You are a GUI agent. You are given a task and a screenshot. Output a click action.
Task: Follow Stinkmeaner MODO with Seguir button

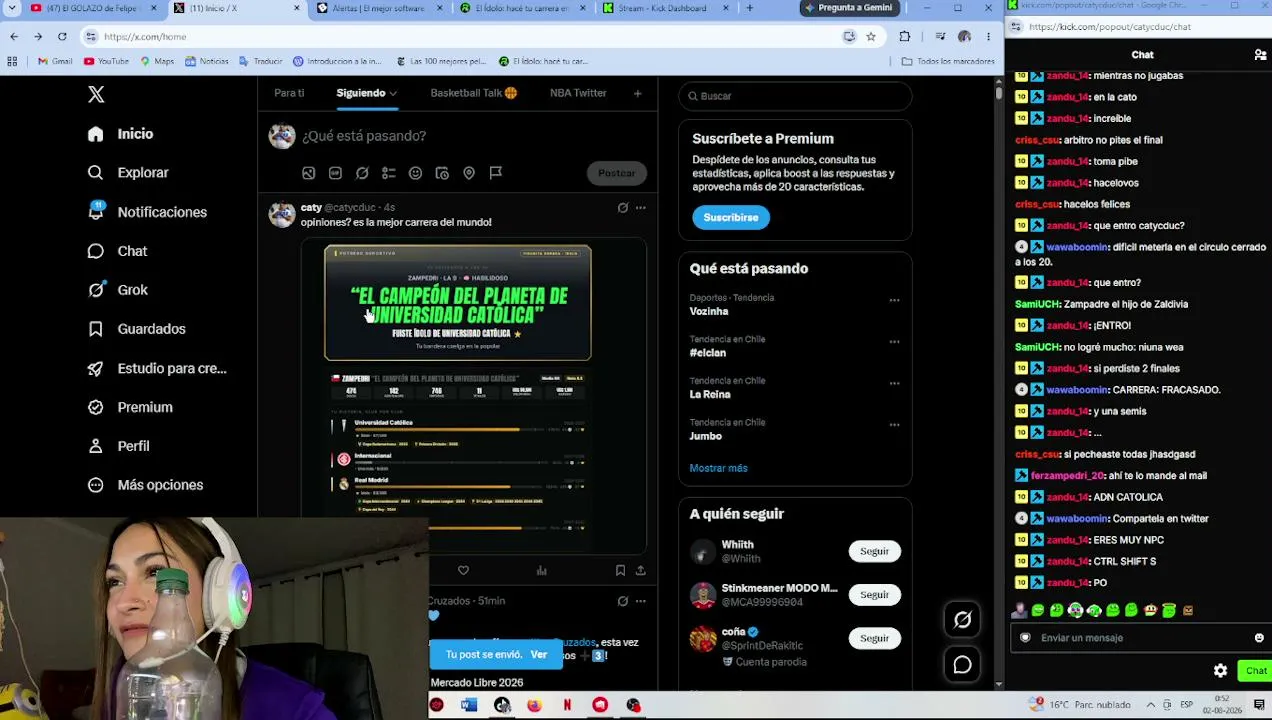click(874, 595)
